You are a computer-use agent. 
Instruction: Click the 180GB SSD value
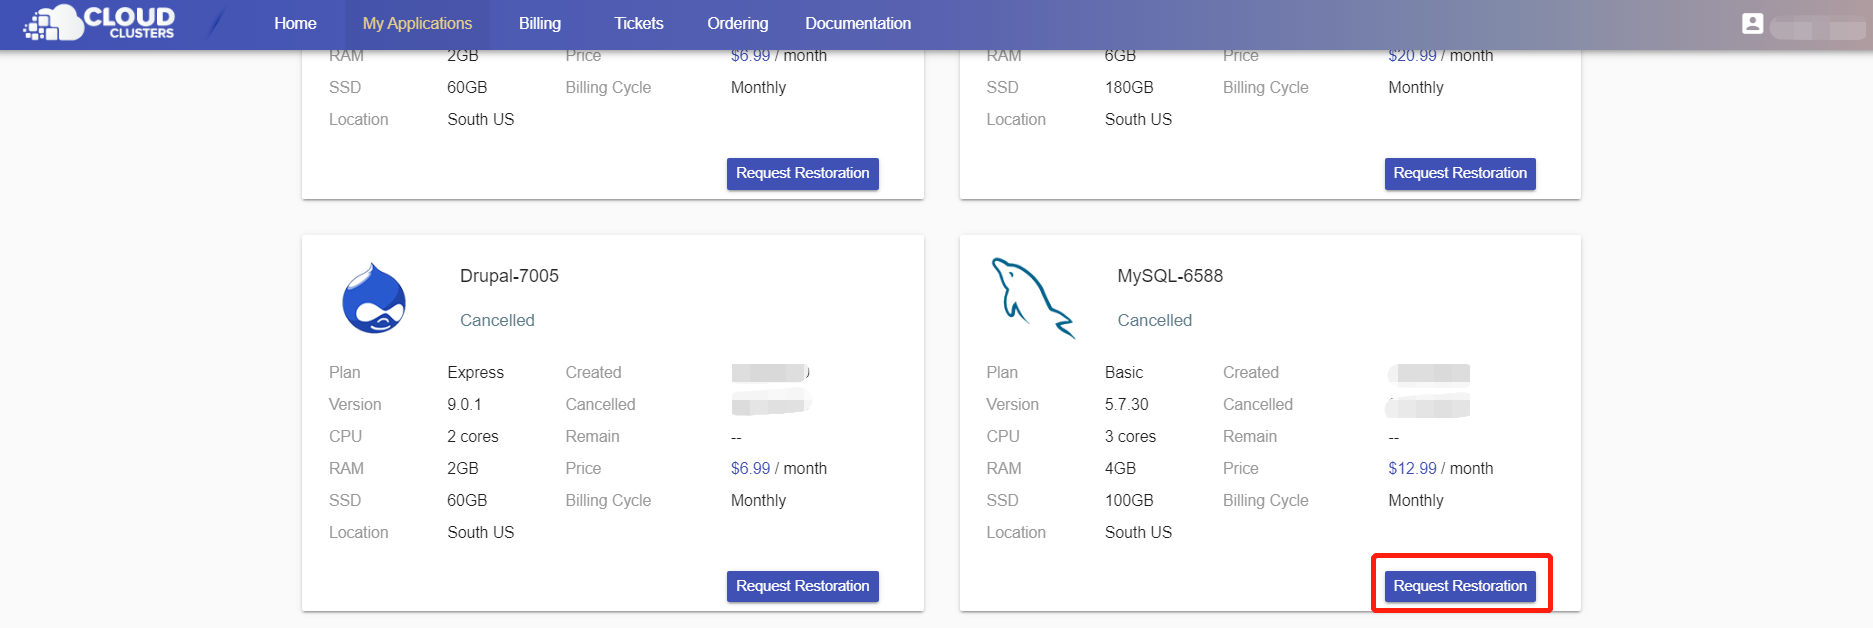click(x=1129, y=87)
